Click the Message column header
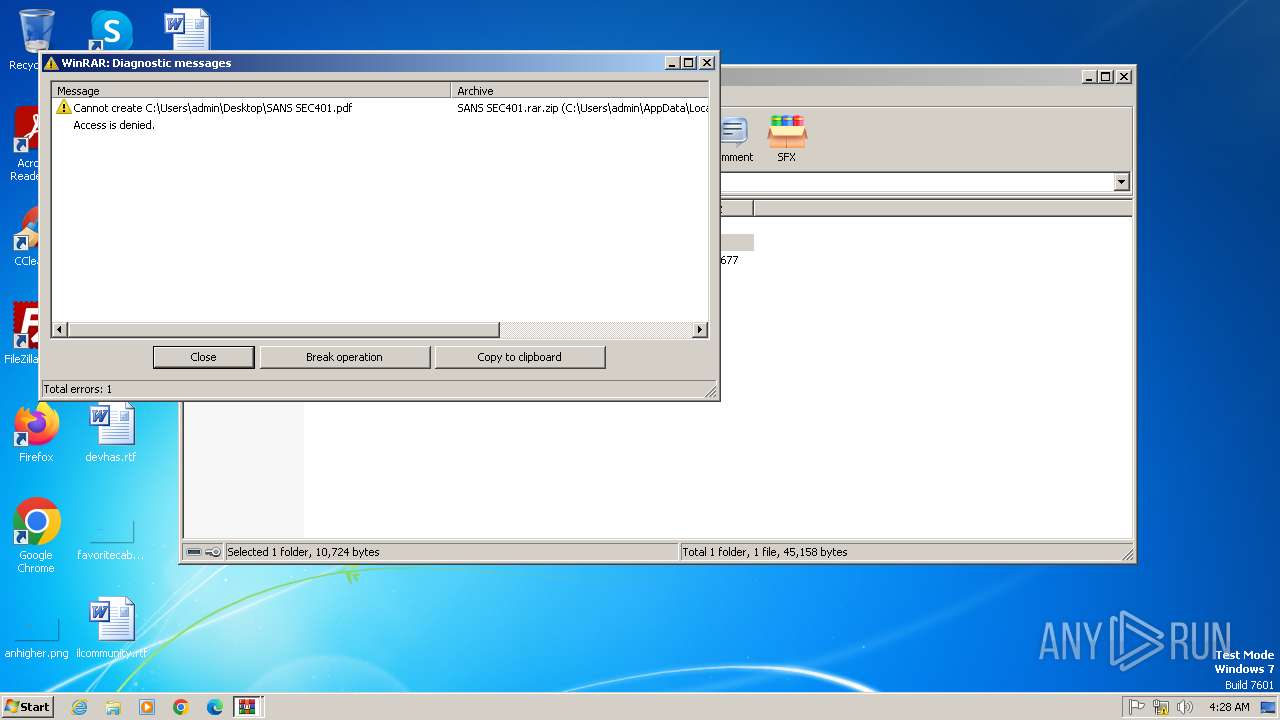Screen dimensions: 1280x720 251,90
